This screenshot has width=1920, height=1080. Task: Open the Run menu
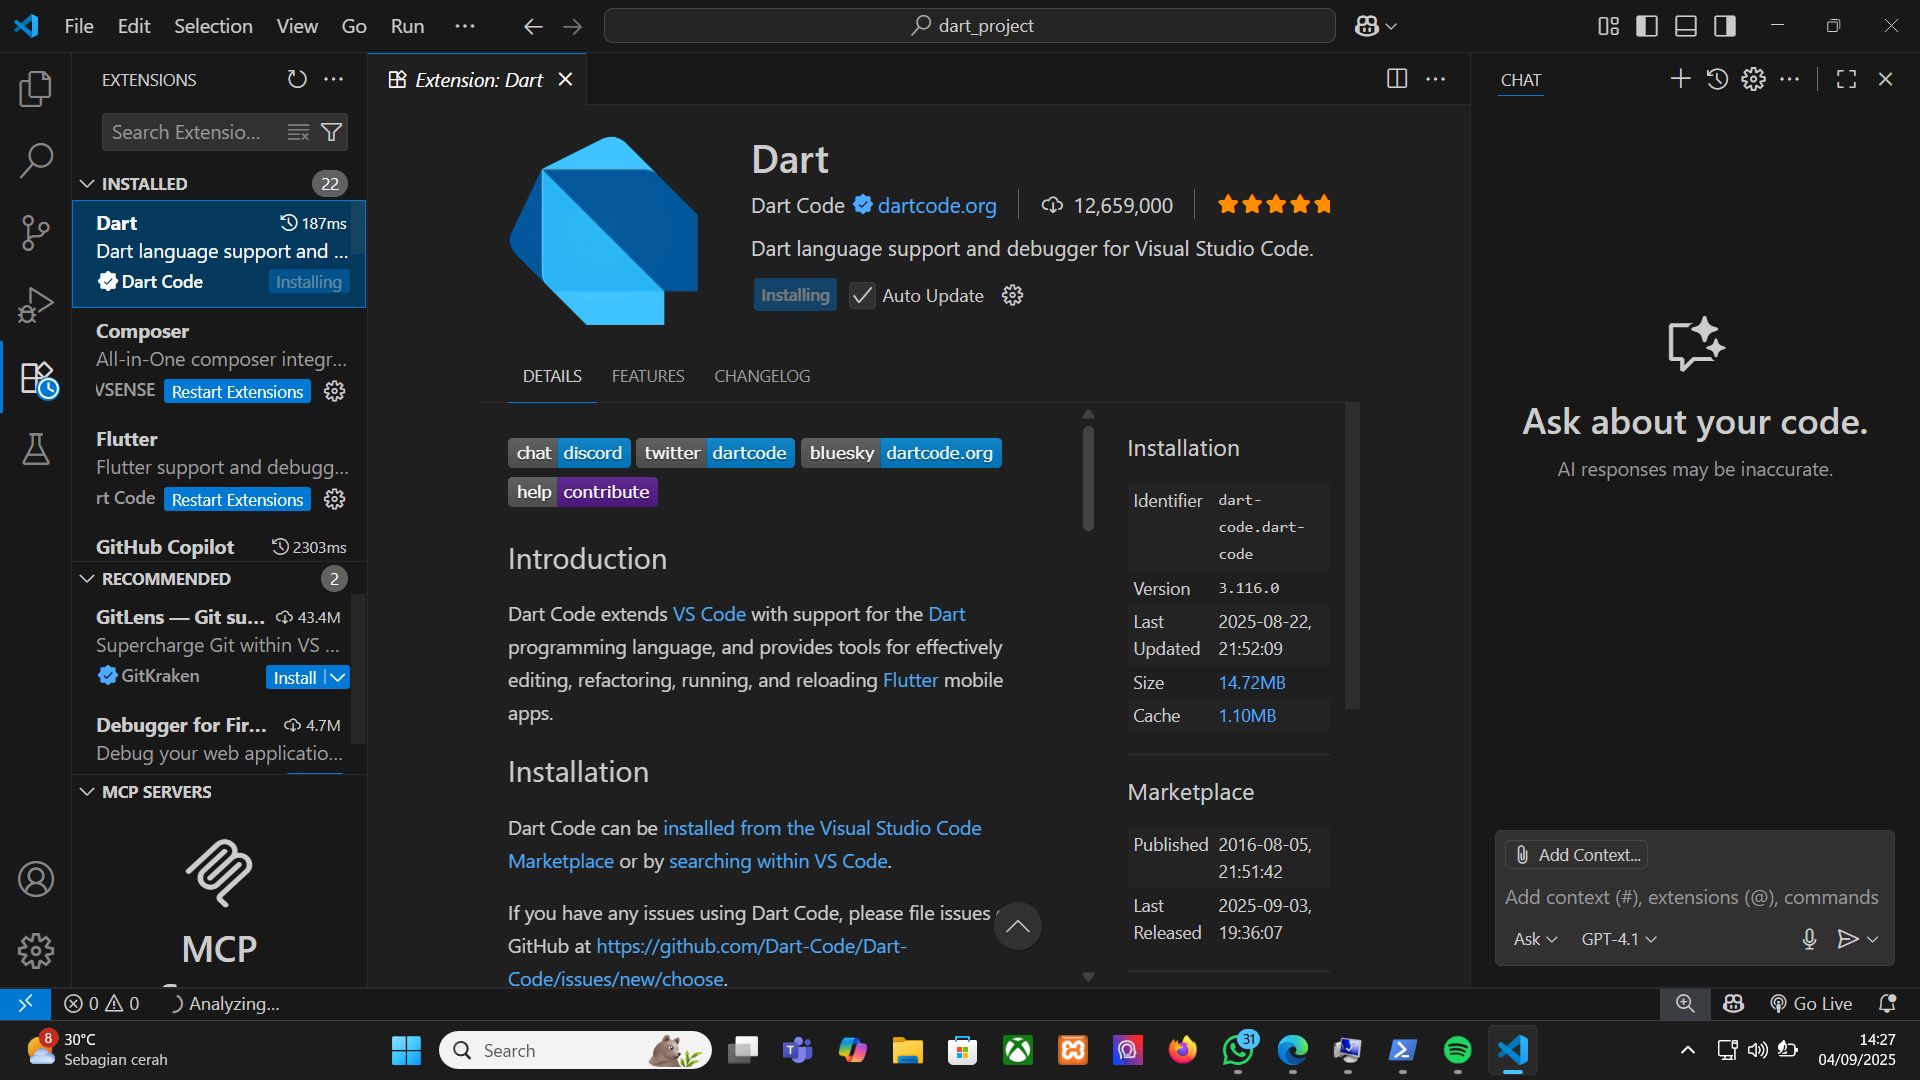click(406, 26)
